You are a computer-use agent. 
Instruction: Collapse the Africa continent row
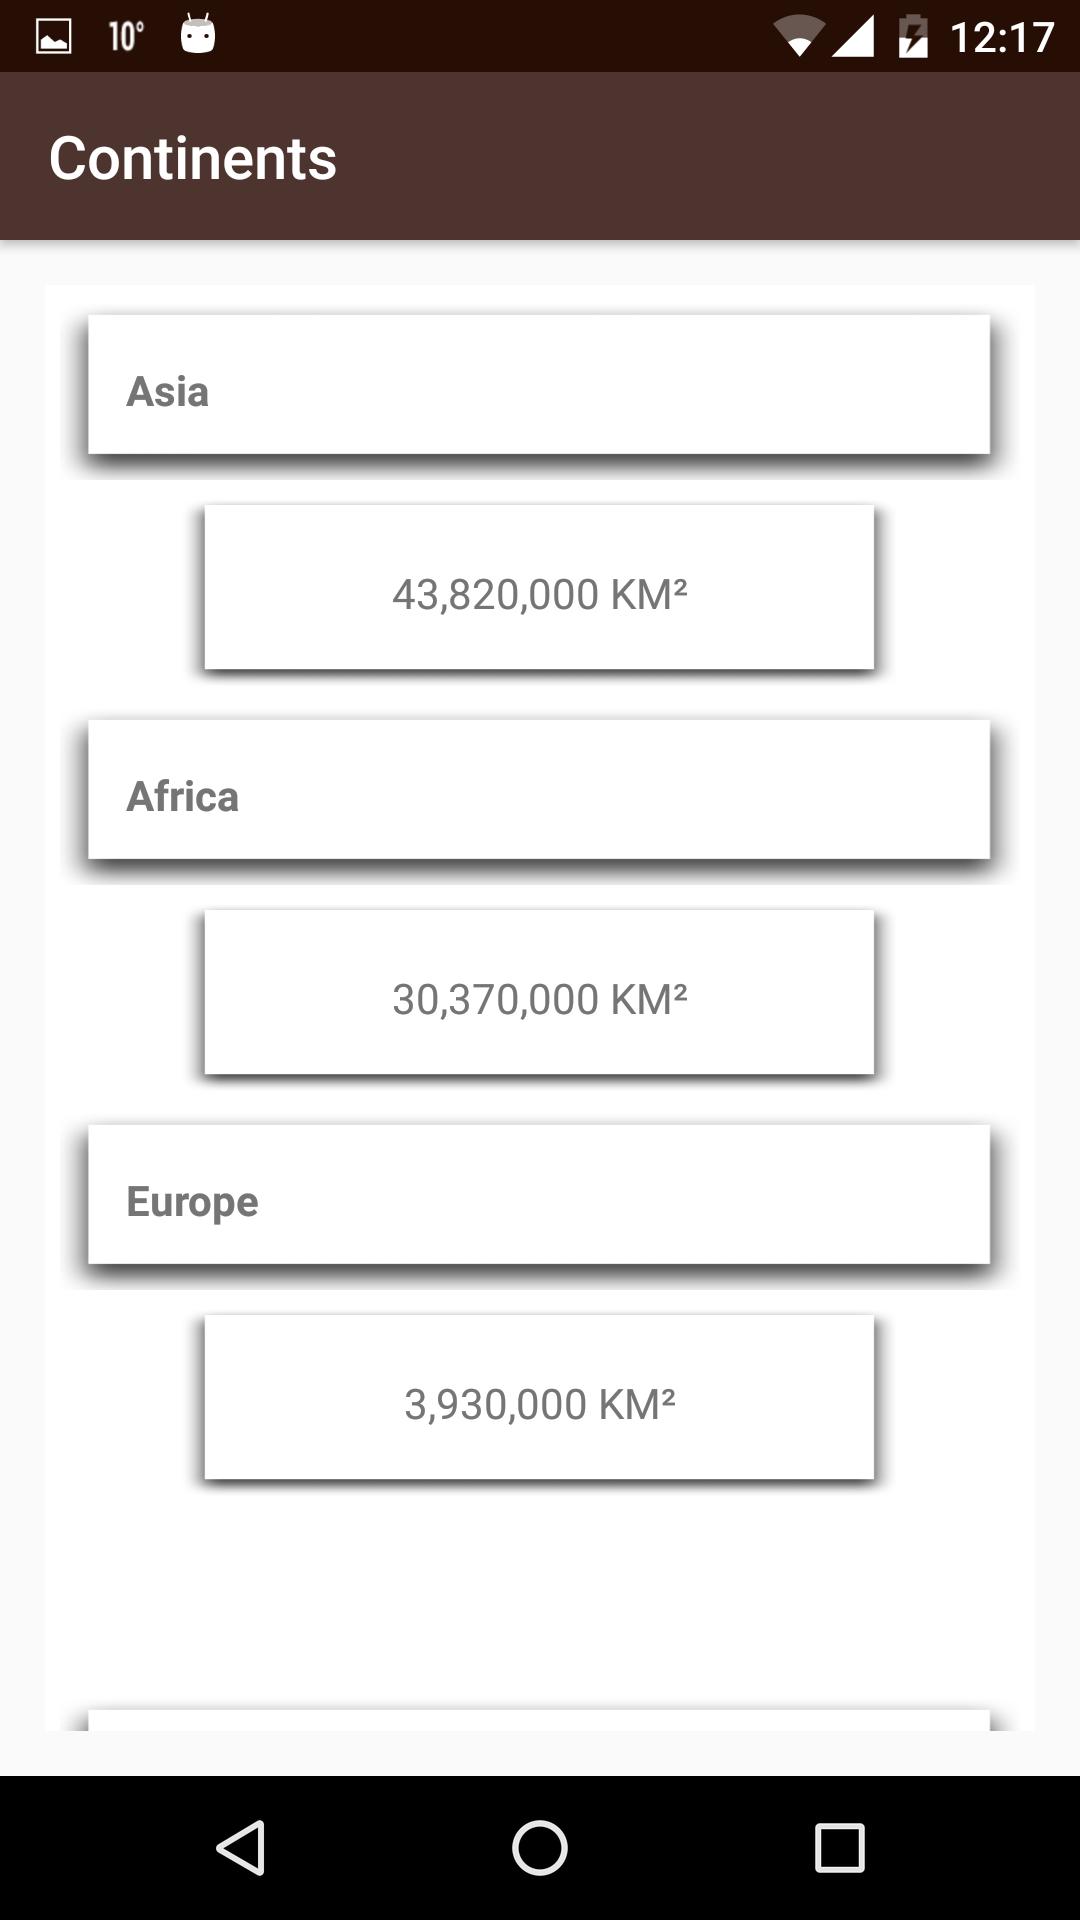[539, 790]
